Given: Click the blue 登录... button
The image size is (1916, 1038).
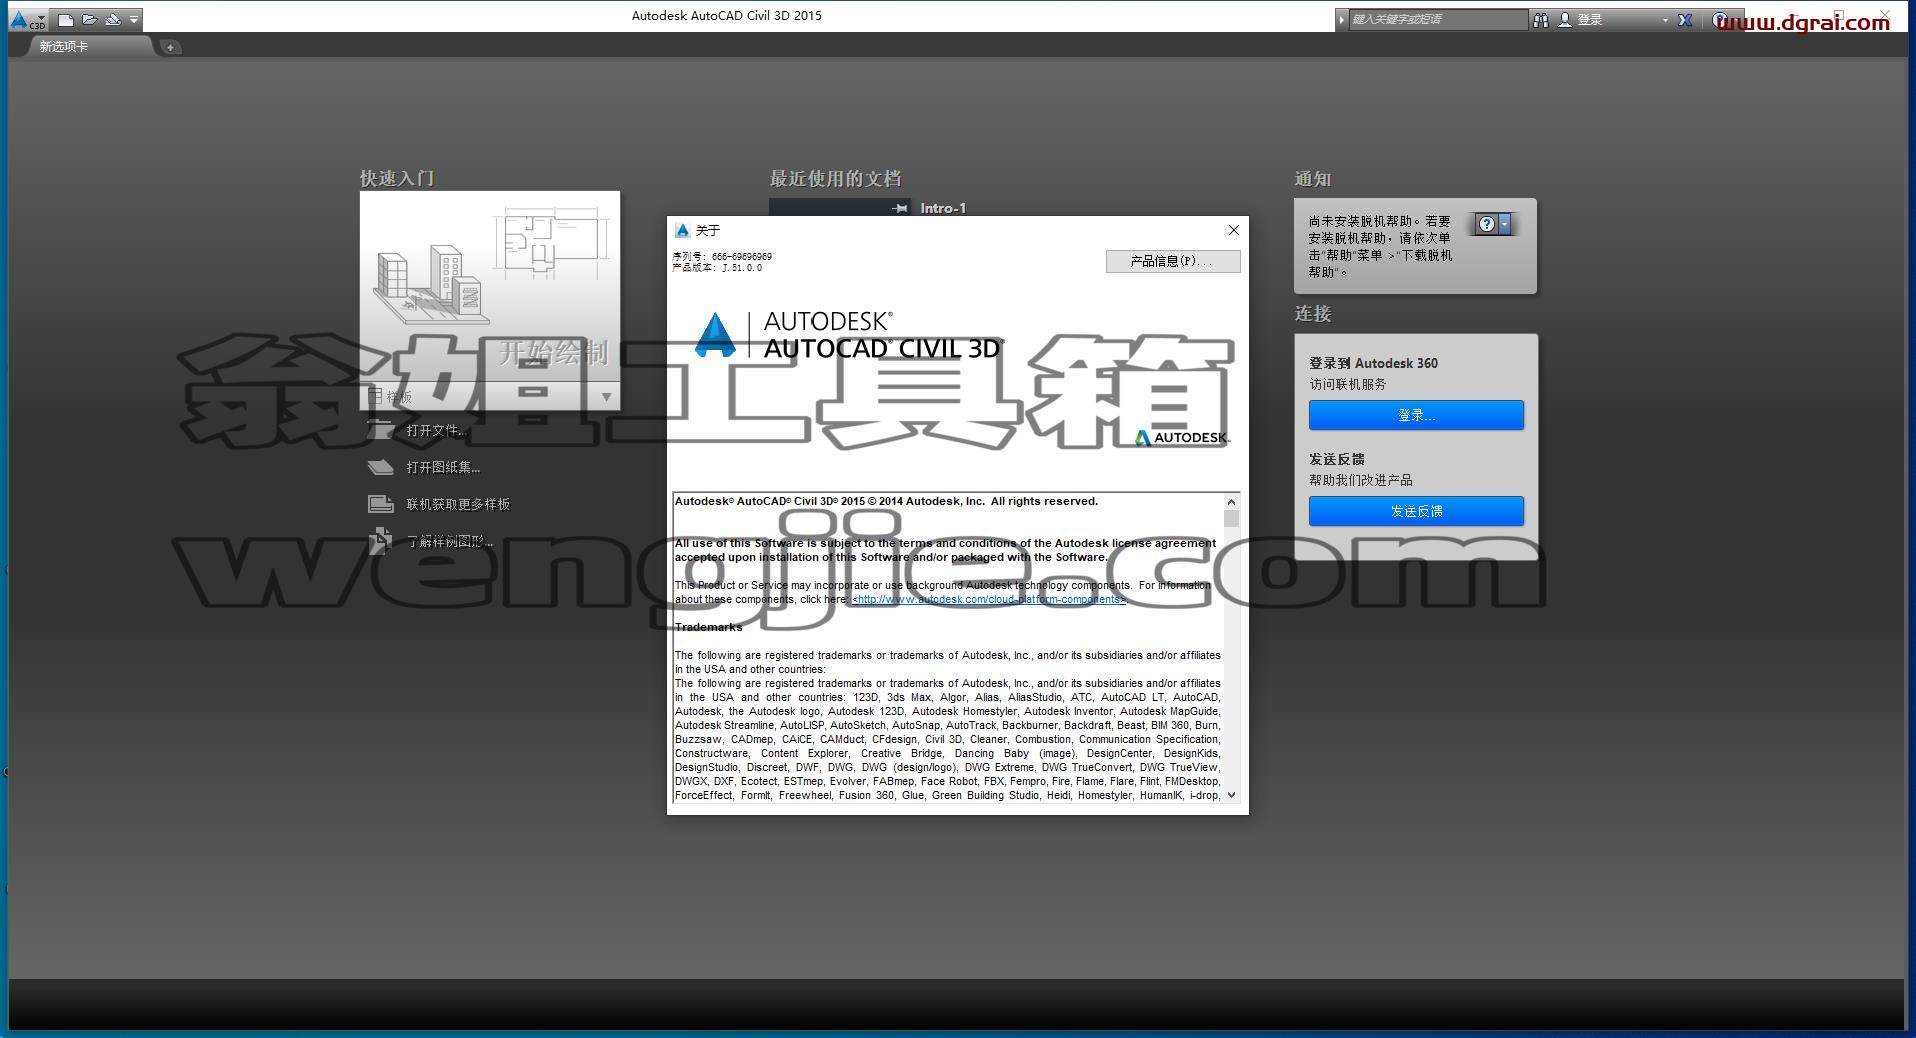Looking at the screenshot, I should pos(1416,415).
